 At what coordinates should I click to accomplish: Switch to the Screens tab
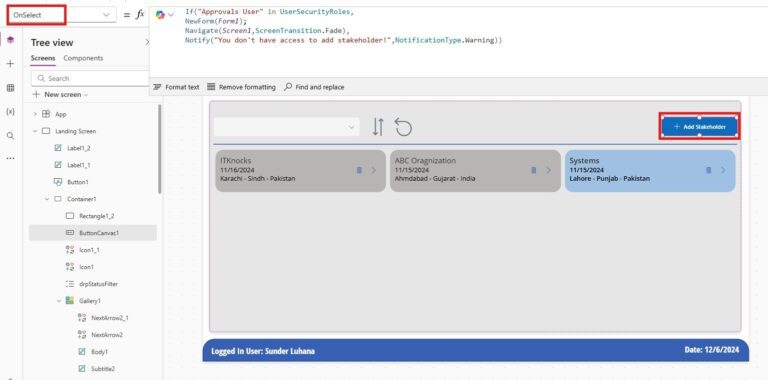[43, 58]
